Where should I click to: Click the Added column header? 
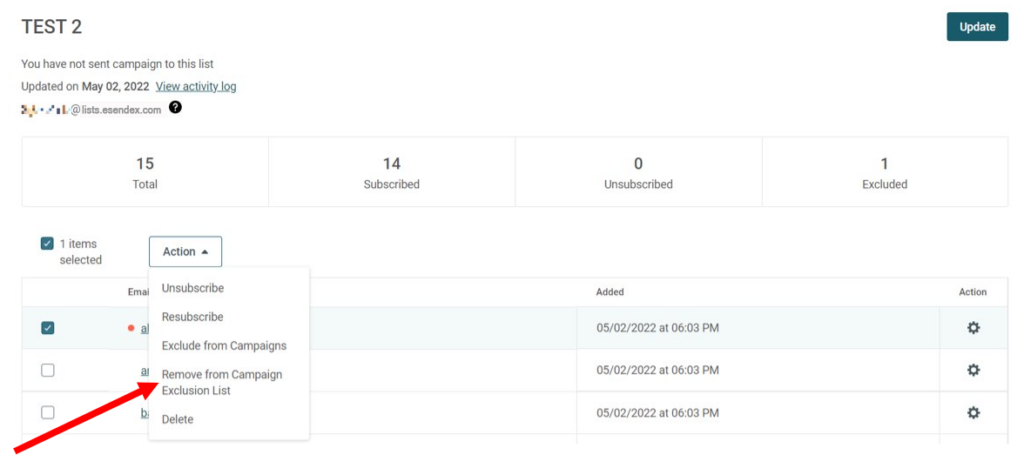click(610, 292)
